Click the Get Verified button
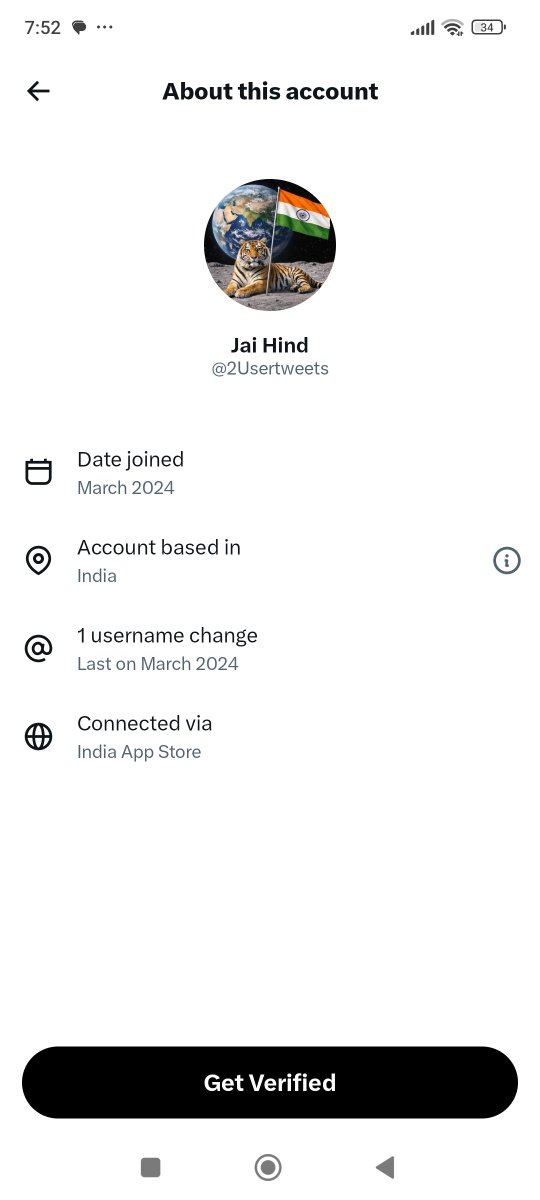The height and width of the screenshot is (1200, 540). click(x=270, y=1083)
